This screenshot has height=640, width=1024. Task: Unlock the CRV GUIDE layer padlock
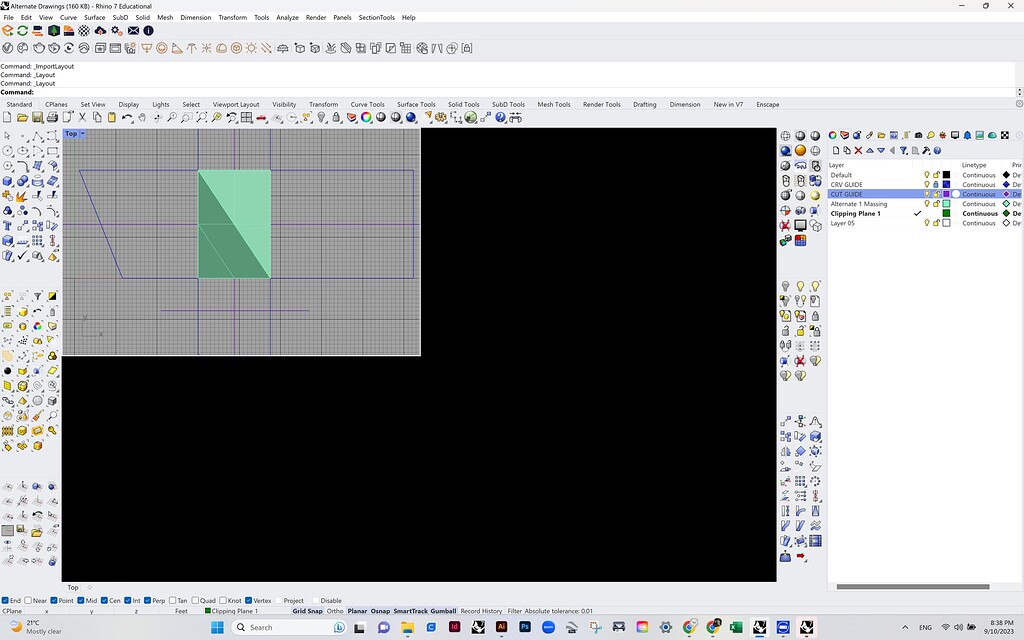tap(935, 184)
